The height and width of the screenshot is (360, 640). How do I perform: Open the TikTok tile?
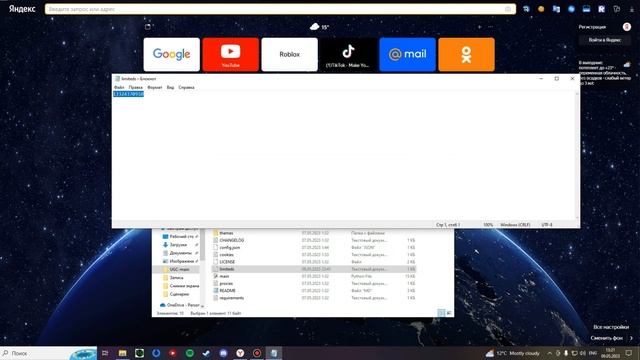coord(348,54)
